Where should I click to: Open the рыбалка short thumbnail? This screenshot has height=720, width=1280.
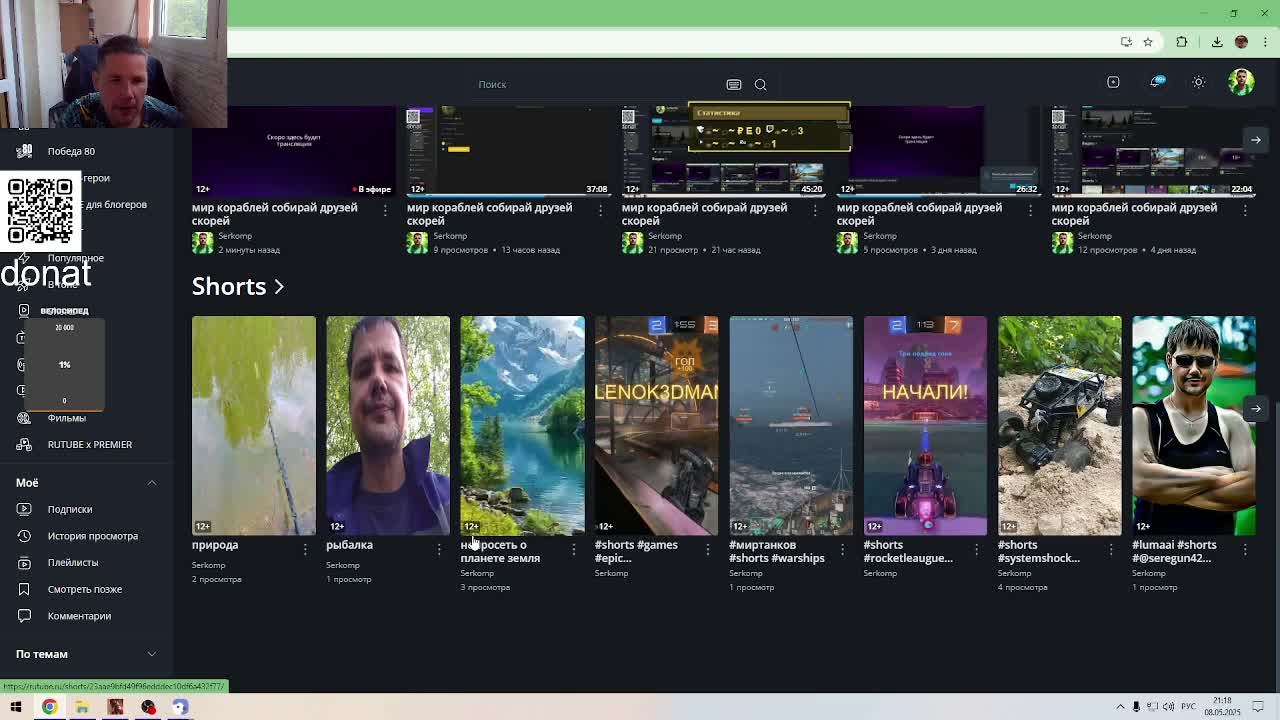[388, 426]
